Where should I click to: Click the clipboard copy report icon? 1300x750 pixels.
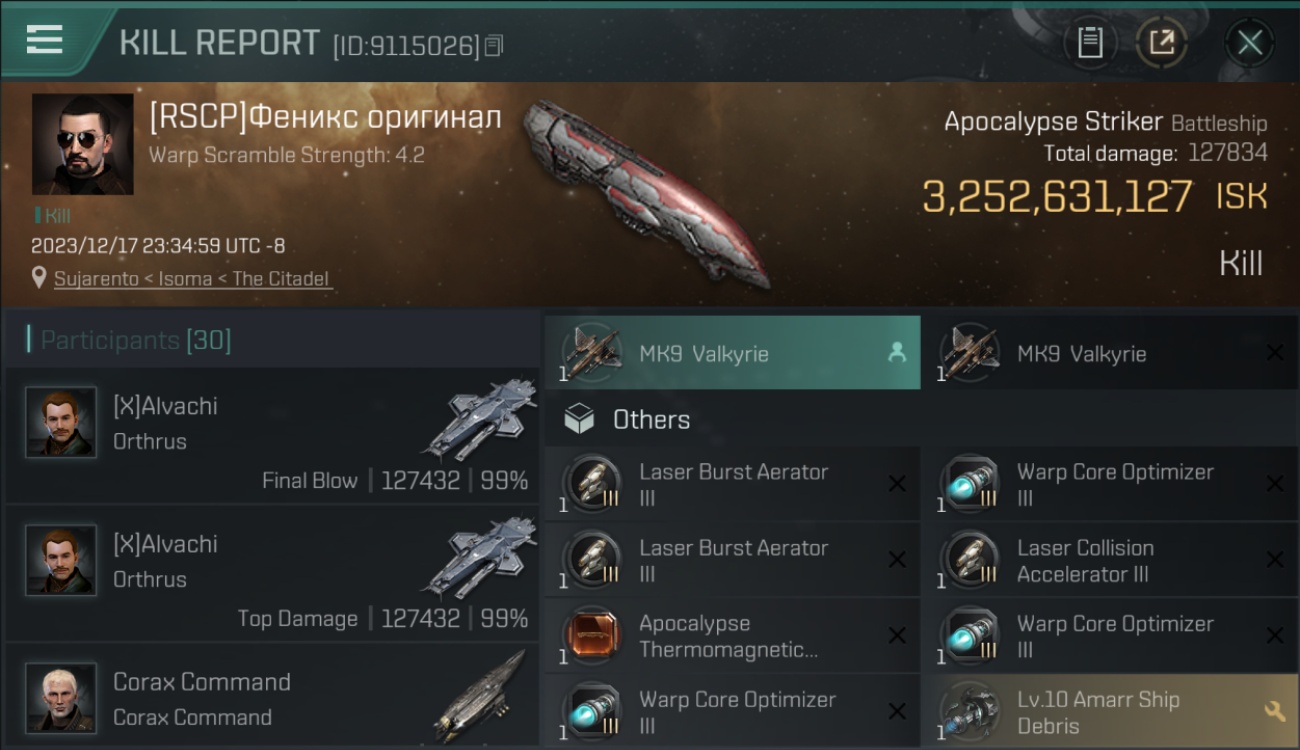[x=1090, y=42]
